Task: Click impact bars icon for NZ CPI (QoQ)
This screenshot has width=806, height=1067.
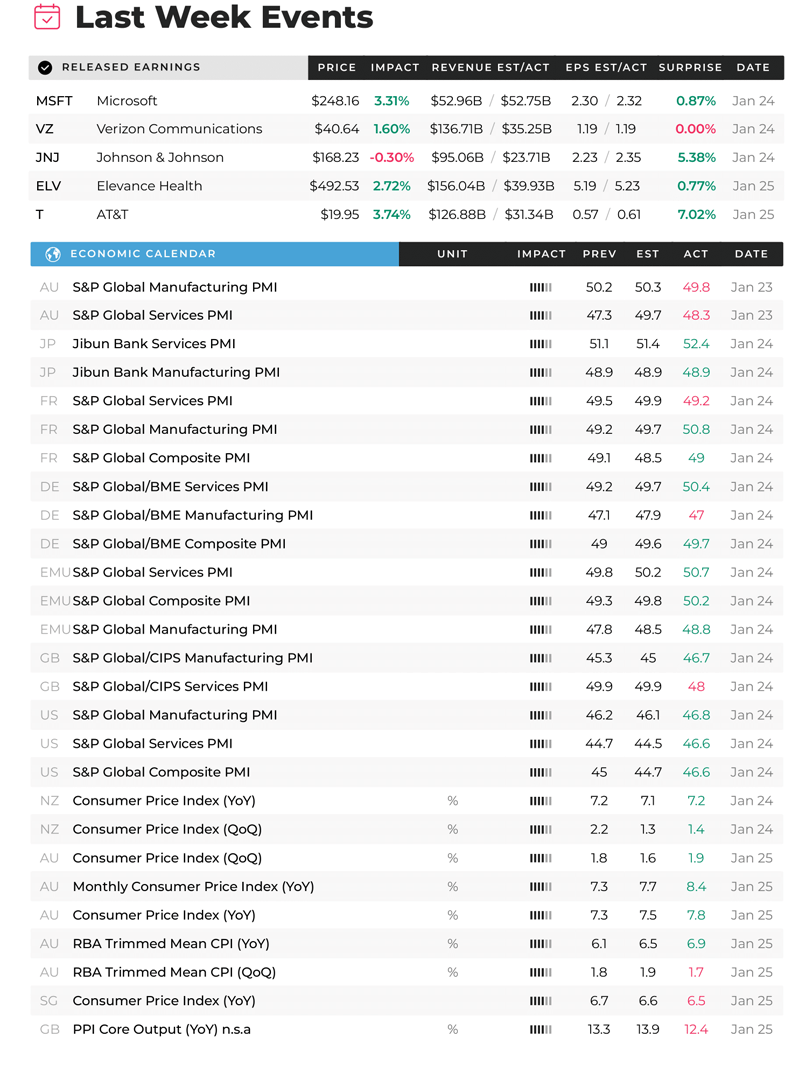Action: point(541,829)
